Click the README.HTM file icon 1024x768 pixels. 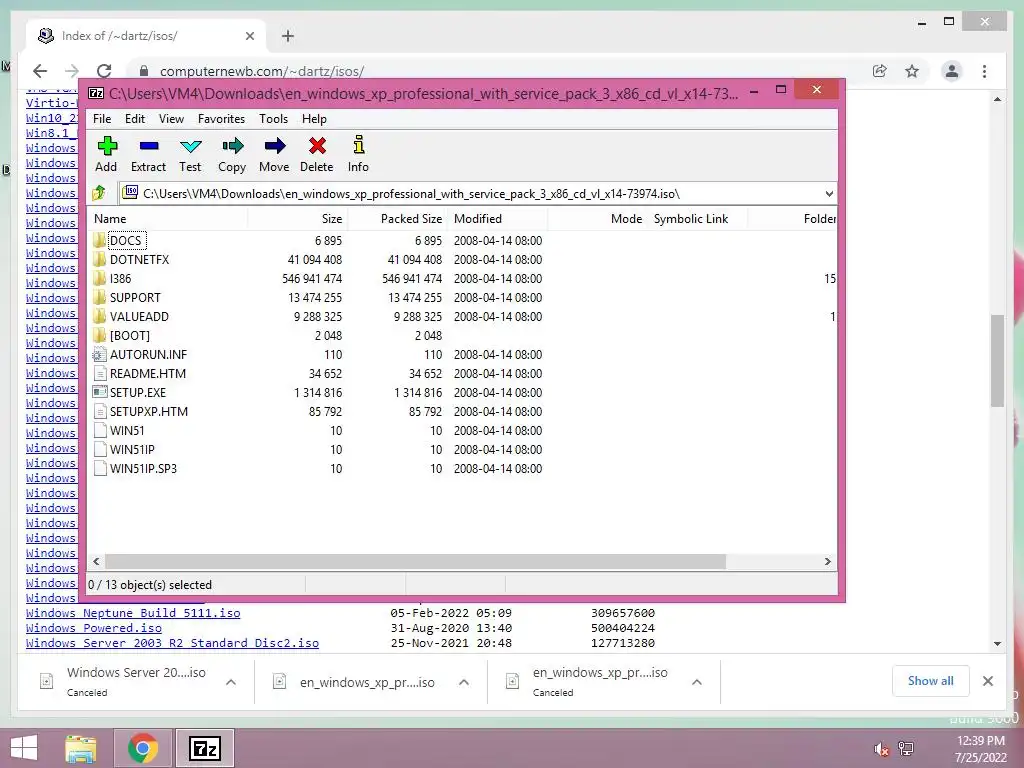click(99, 374)
